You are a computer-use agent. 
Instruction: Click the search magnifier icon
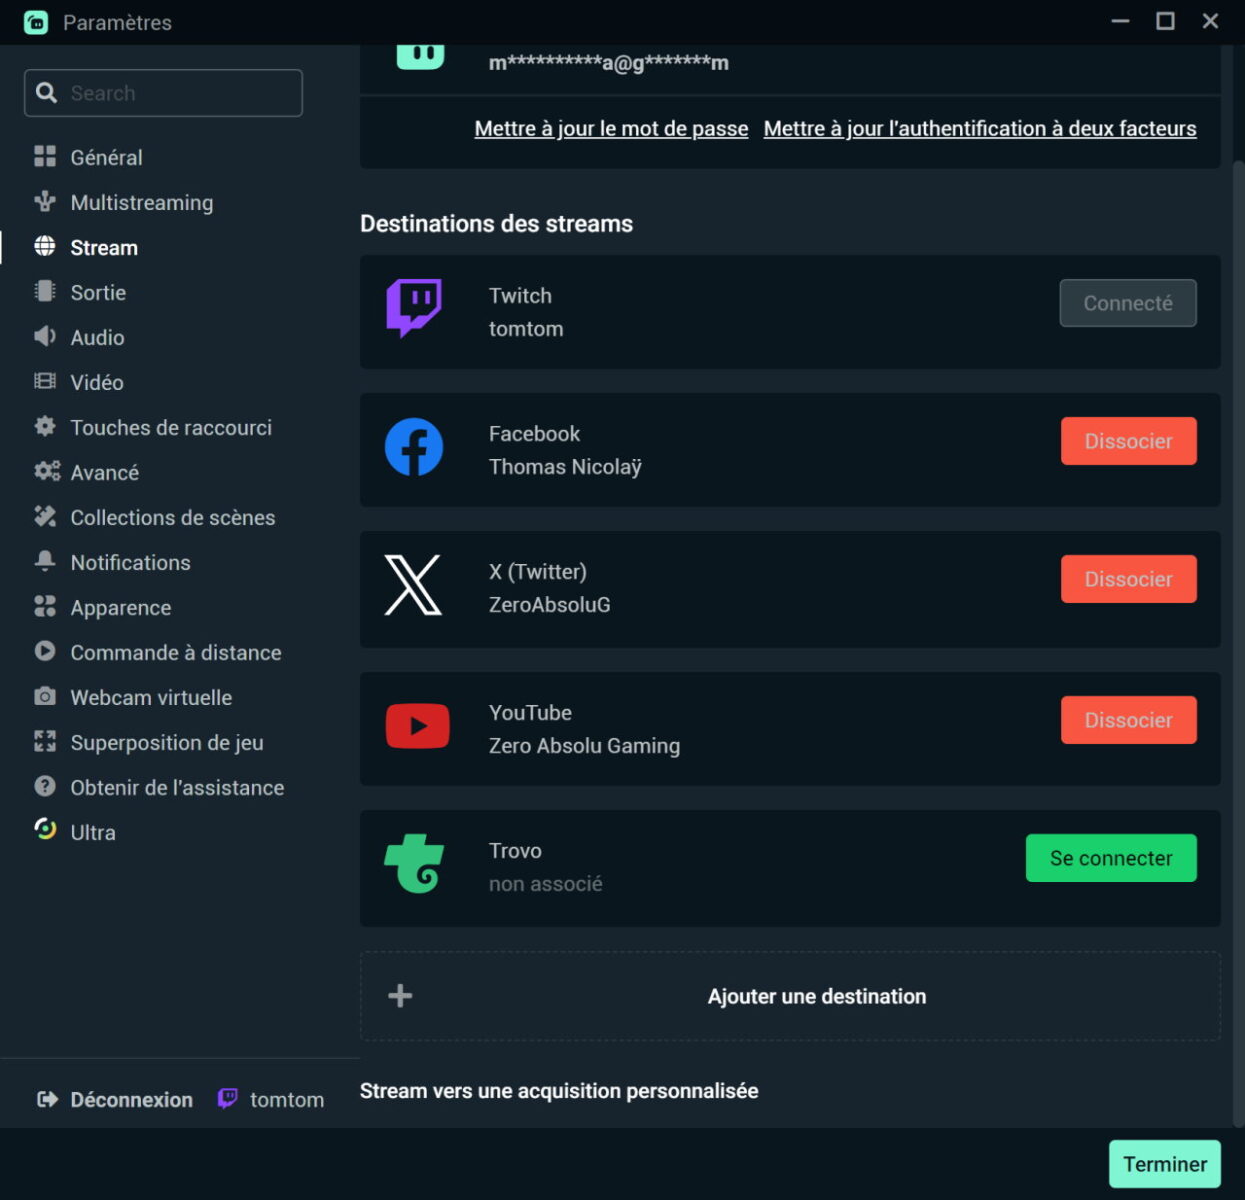(x=46, y=93)
